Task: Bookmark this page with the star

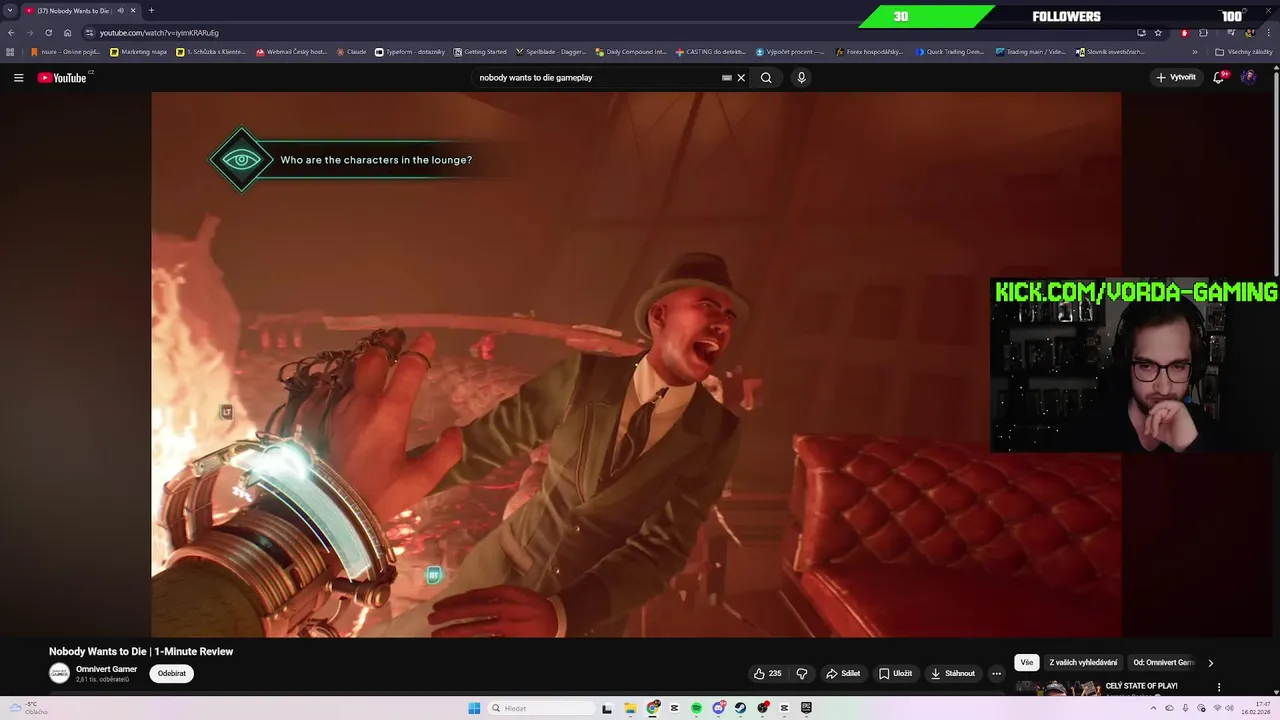Action: 1158,32
